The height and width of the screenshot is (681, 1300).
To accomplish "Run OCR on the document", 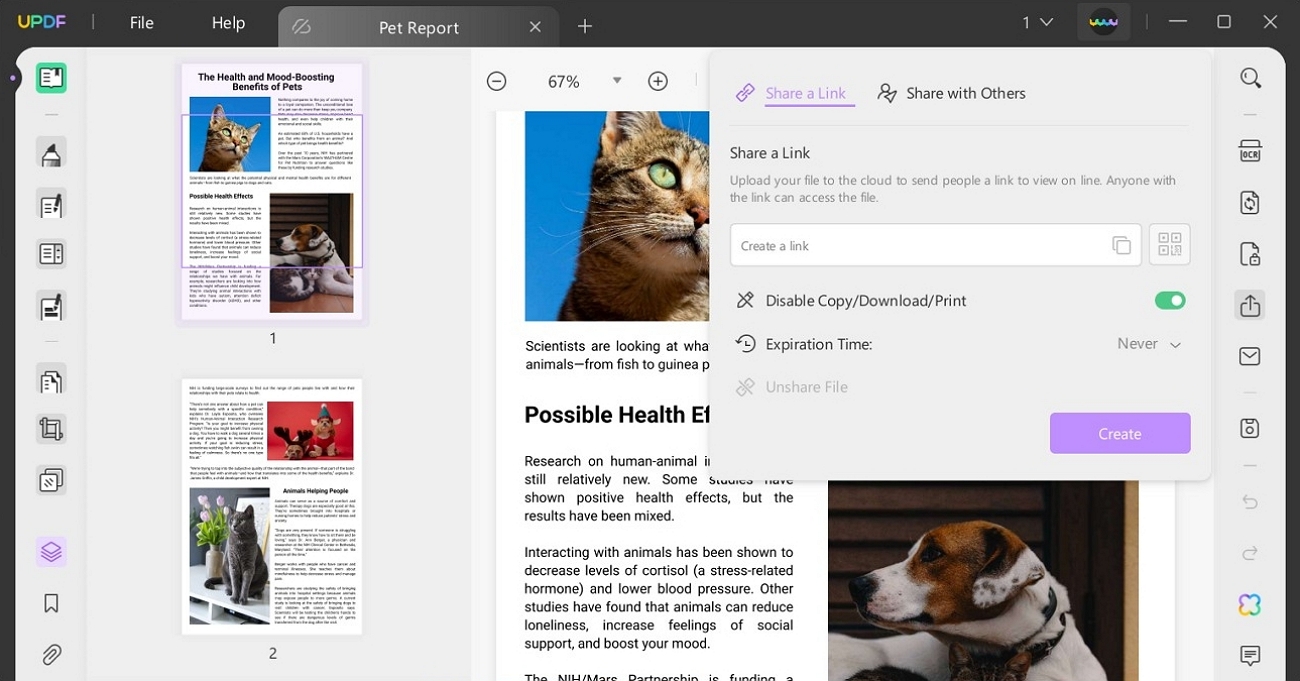I will (1250, 150).
